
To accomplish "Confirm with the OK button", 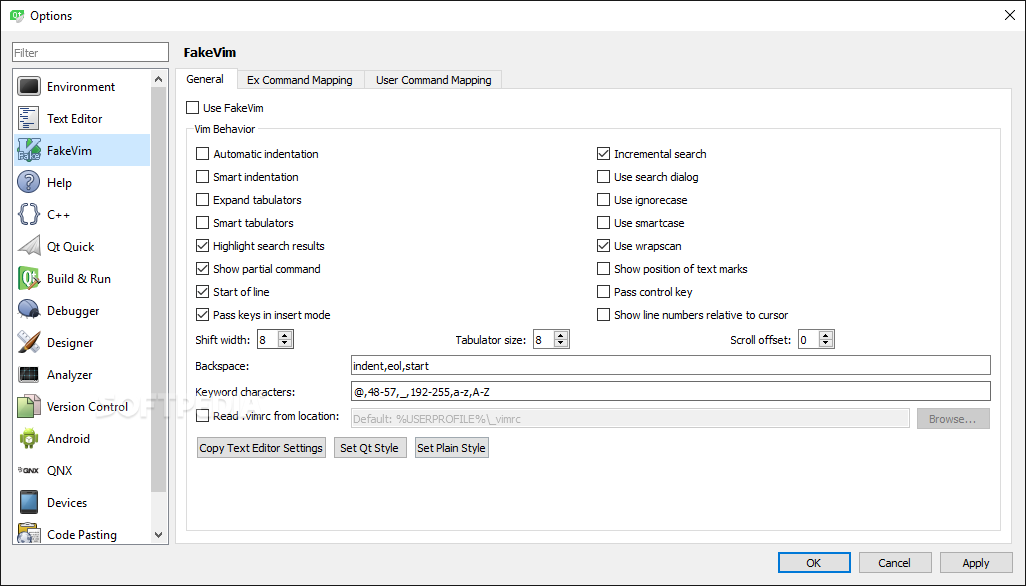I will tap(813, 562).
